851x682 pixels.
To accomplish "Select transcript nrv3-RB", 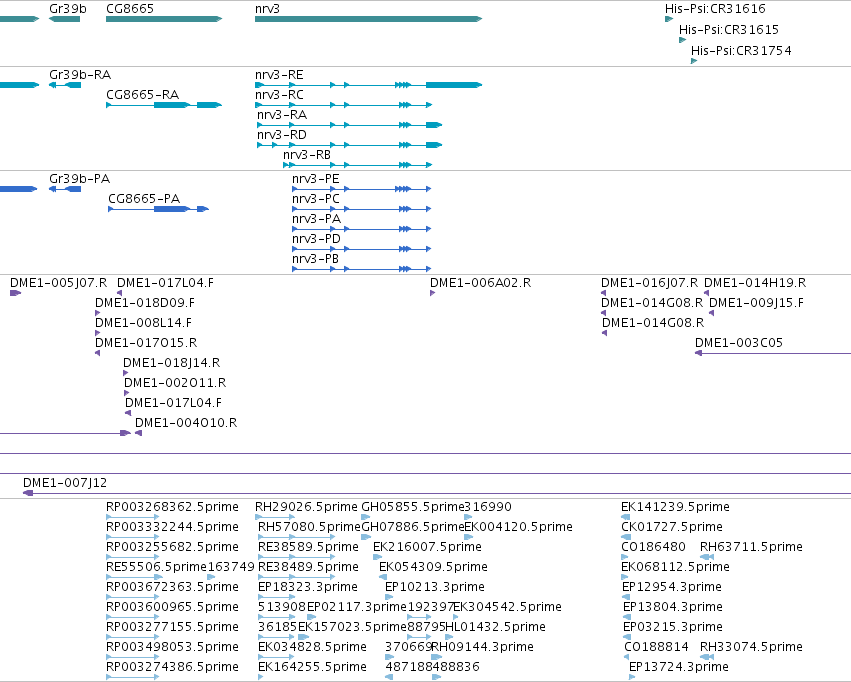I will coord(307,155).
